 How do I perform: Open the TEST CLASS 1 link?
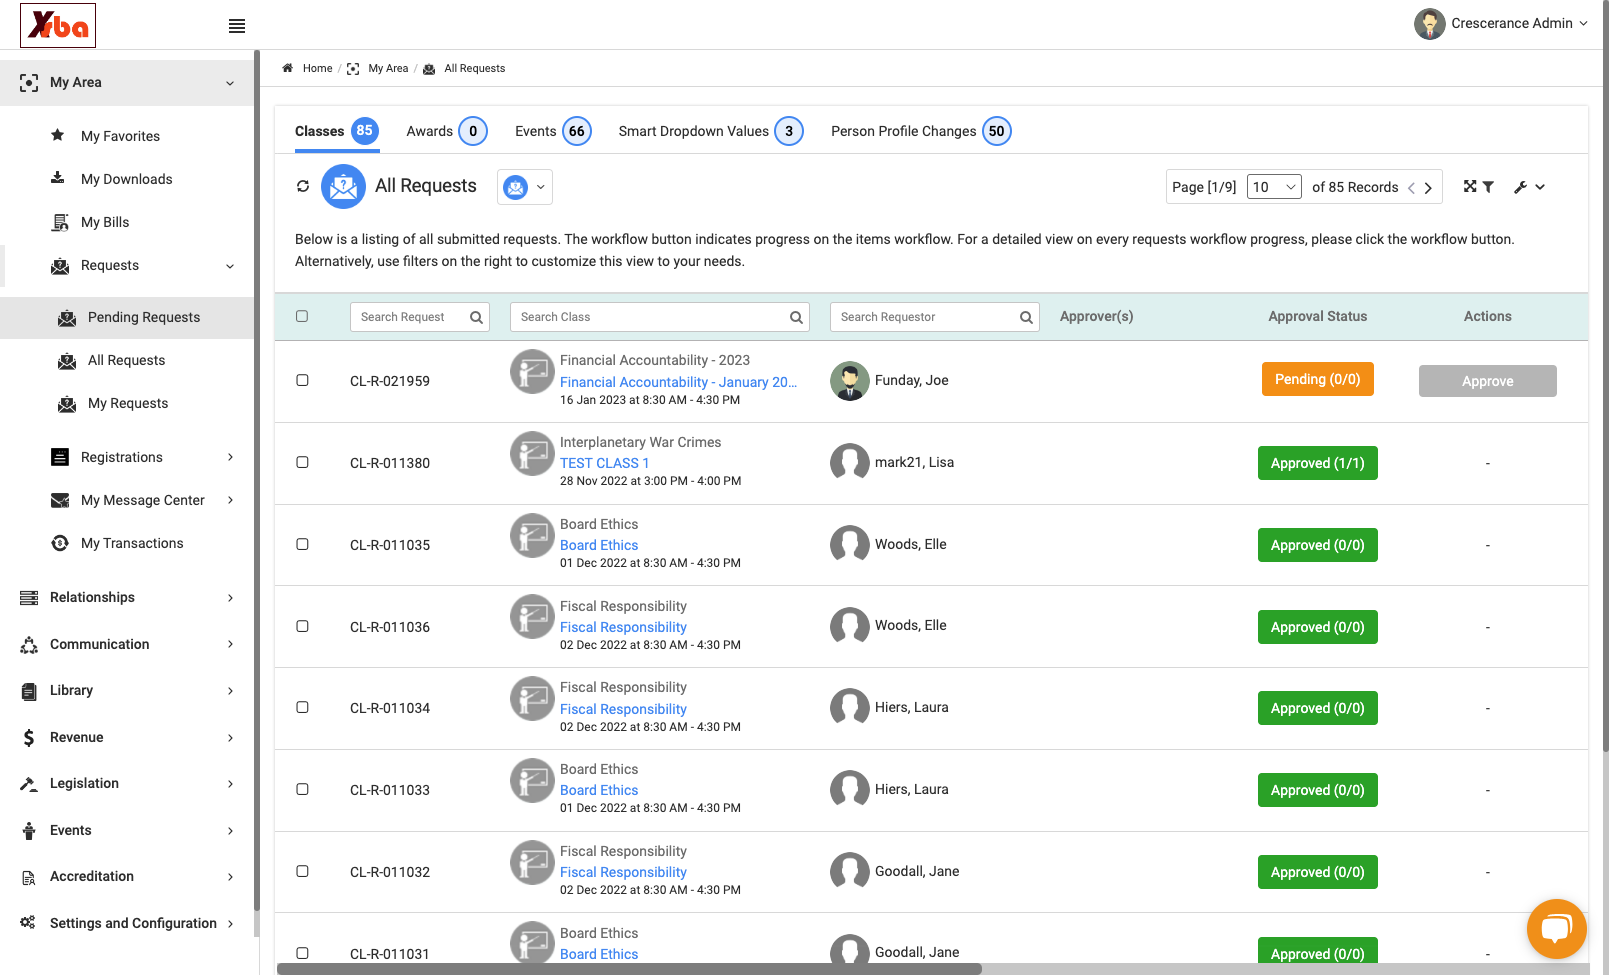604,463
